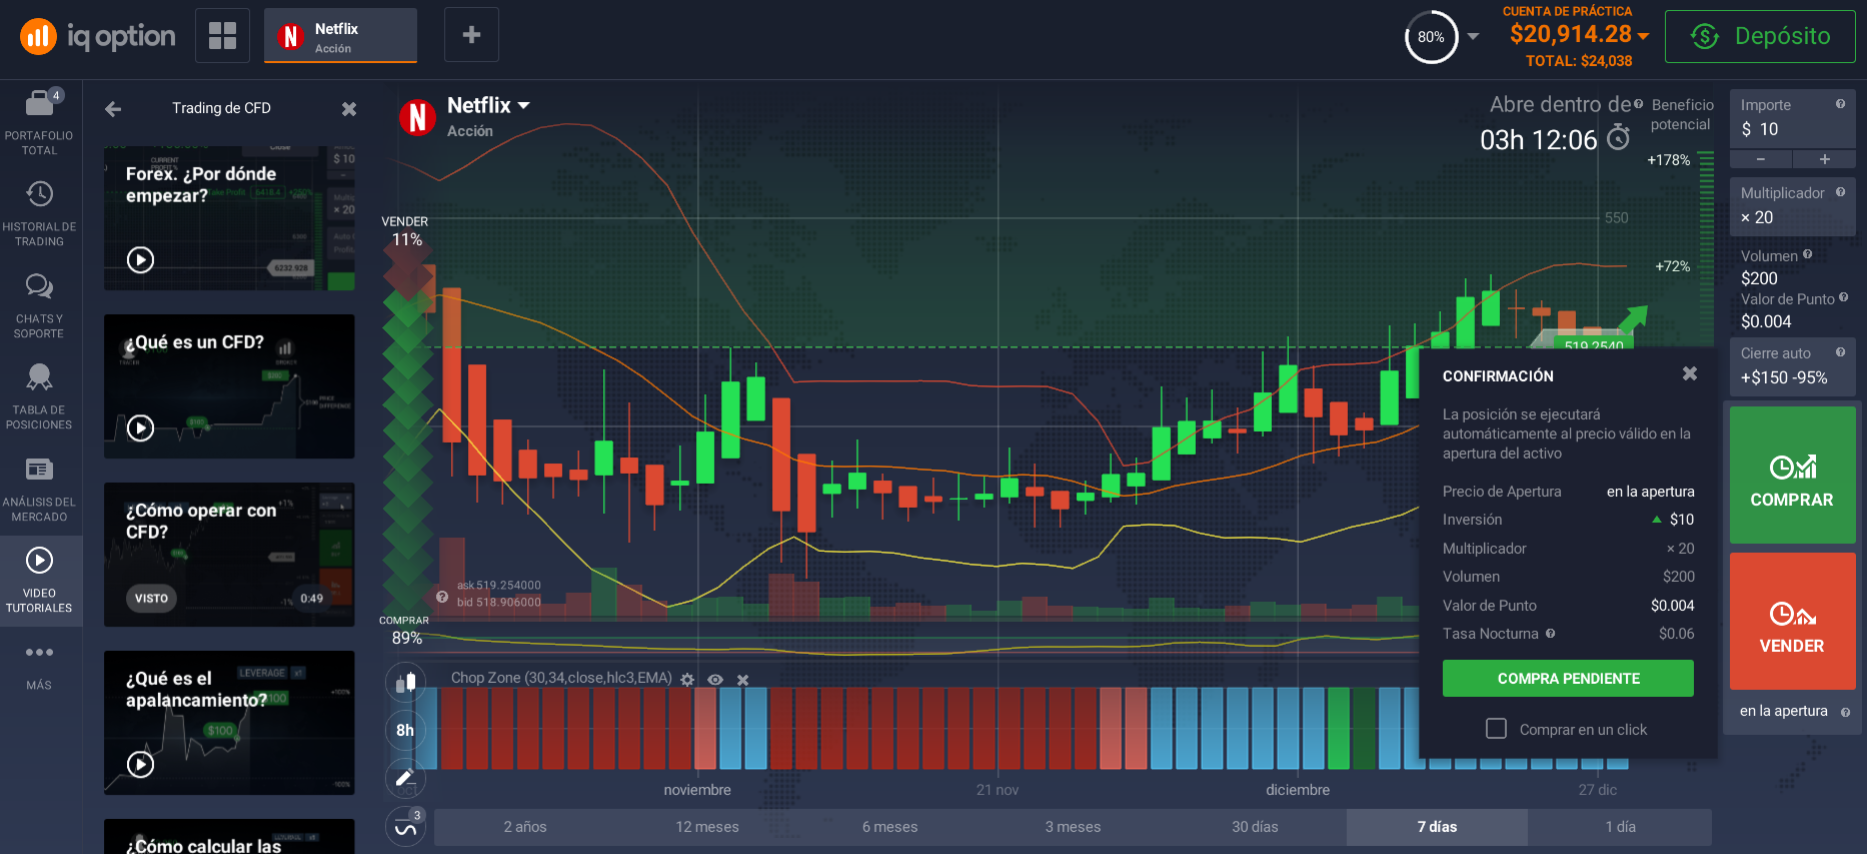Open Tabla de Posiciones icon
Viewport: 1867px width, 854px height.
[39, 377]
